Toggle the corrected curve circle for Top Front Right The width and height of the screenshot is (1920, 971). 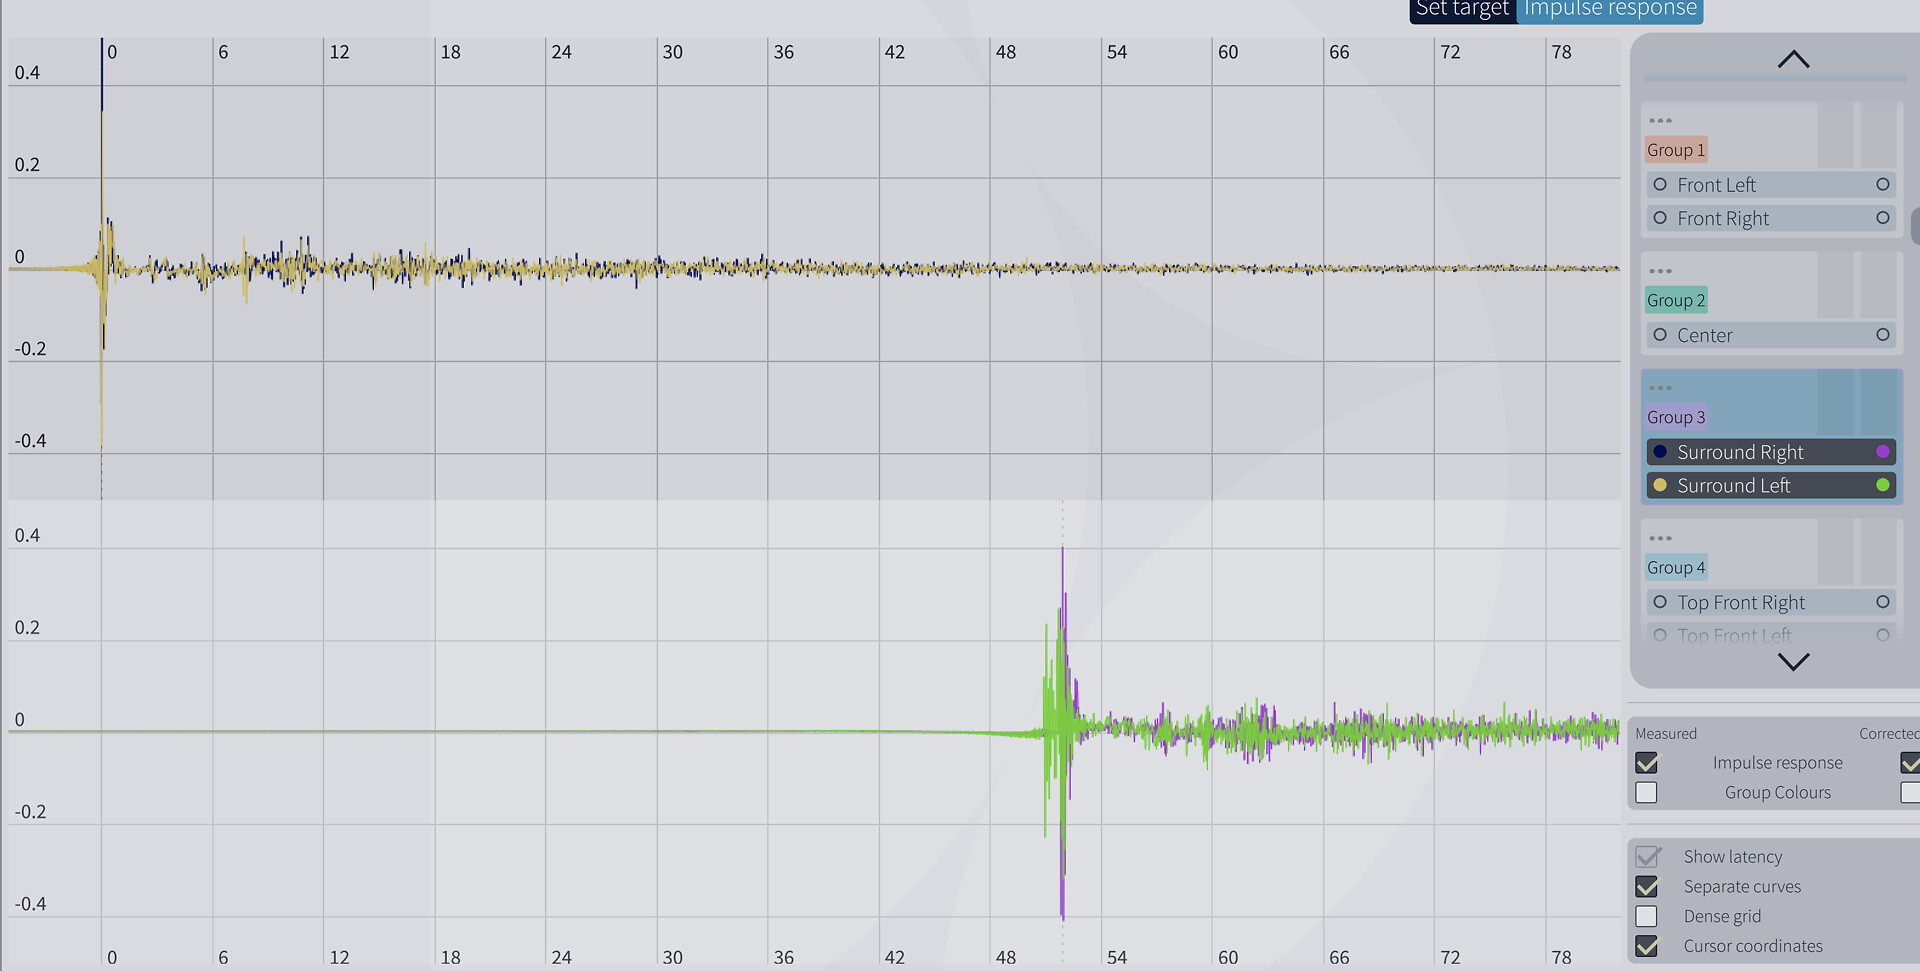1883,602
